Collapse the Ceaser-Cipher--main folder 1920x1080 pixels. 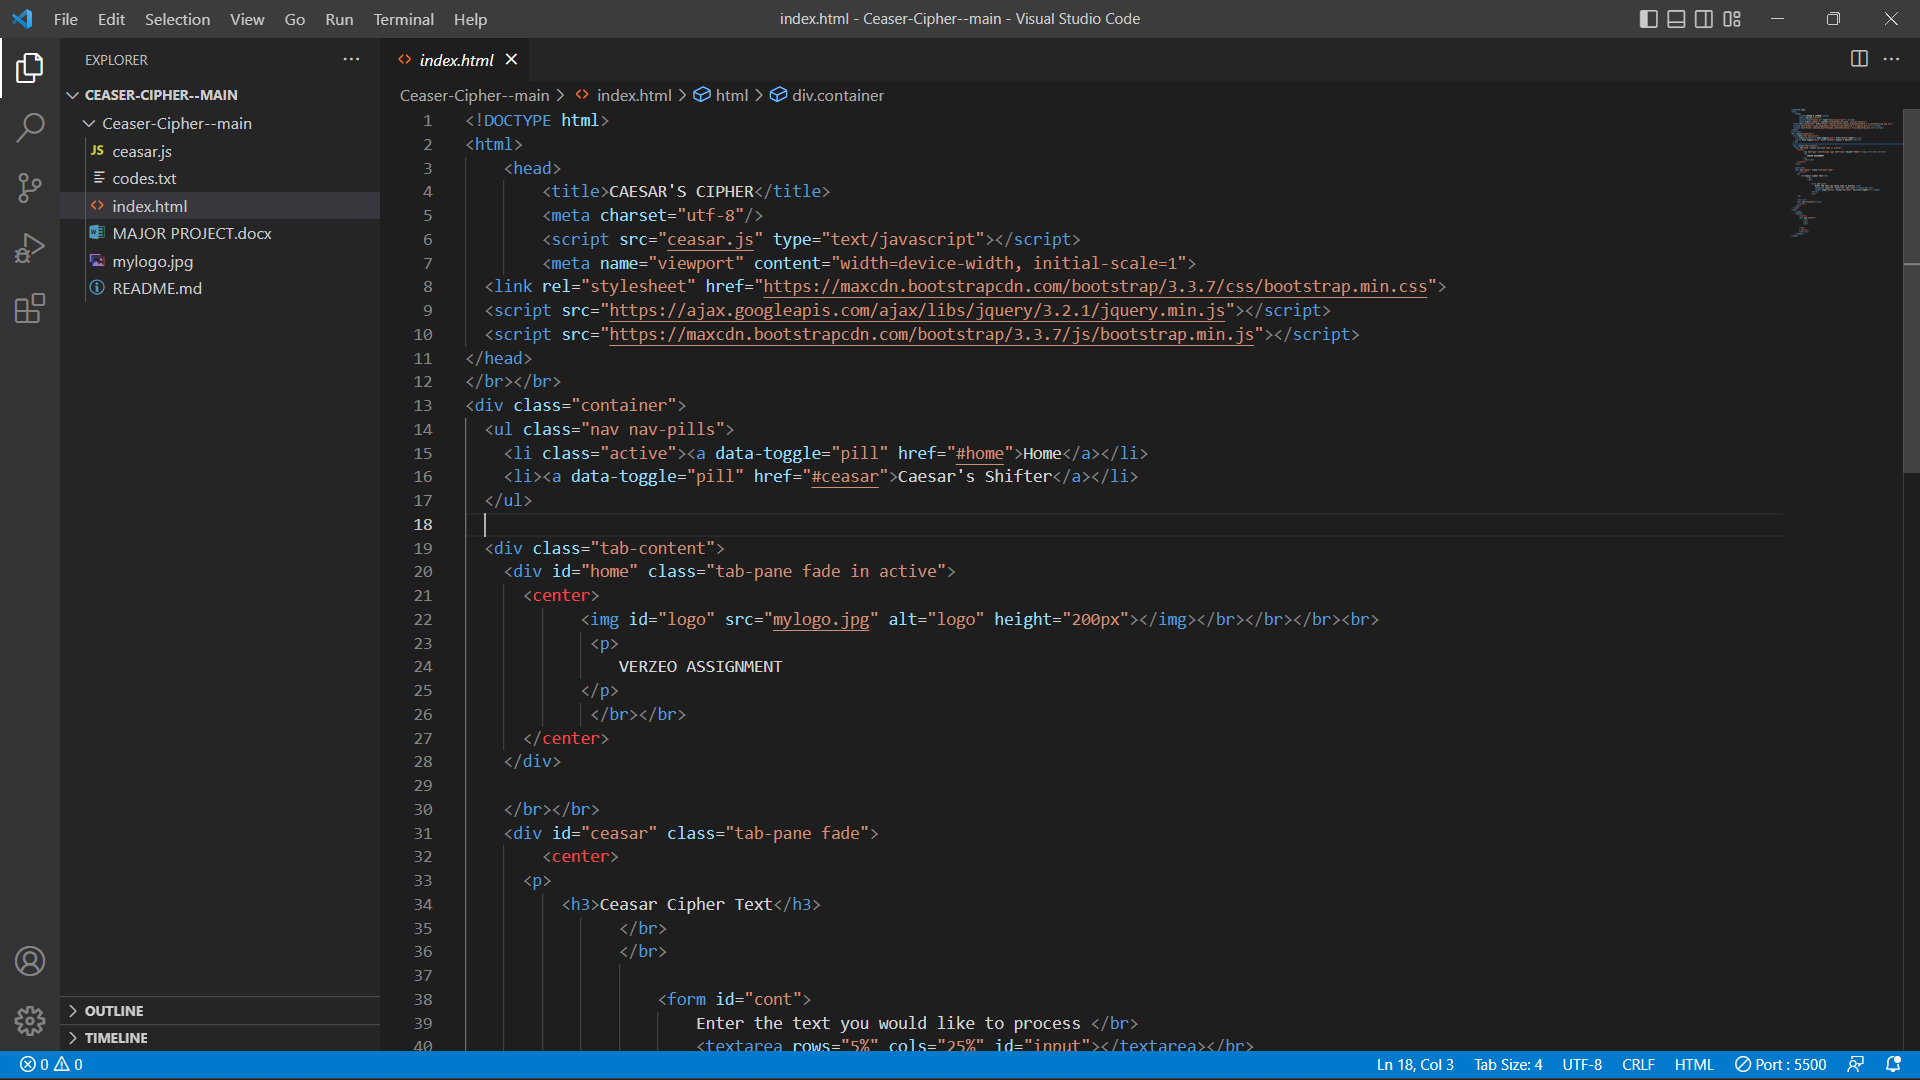176,123
